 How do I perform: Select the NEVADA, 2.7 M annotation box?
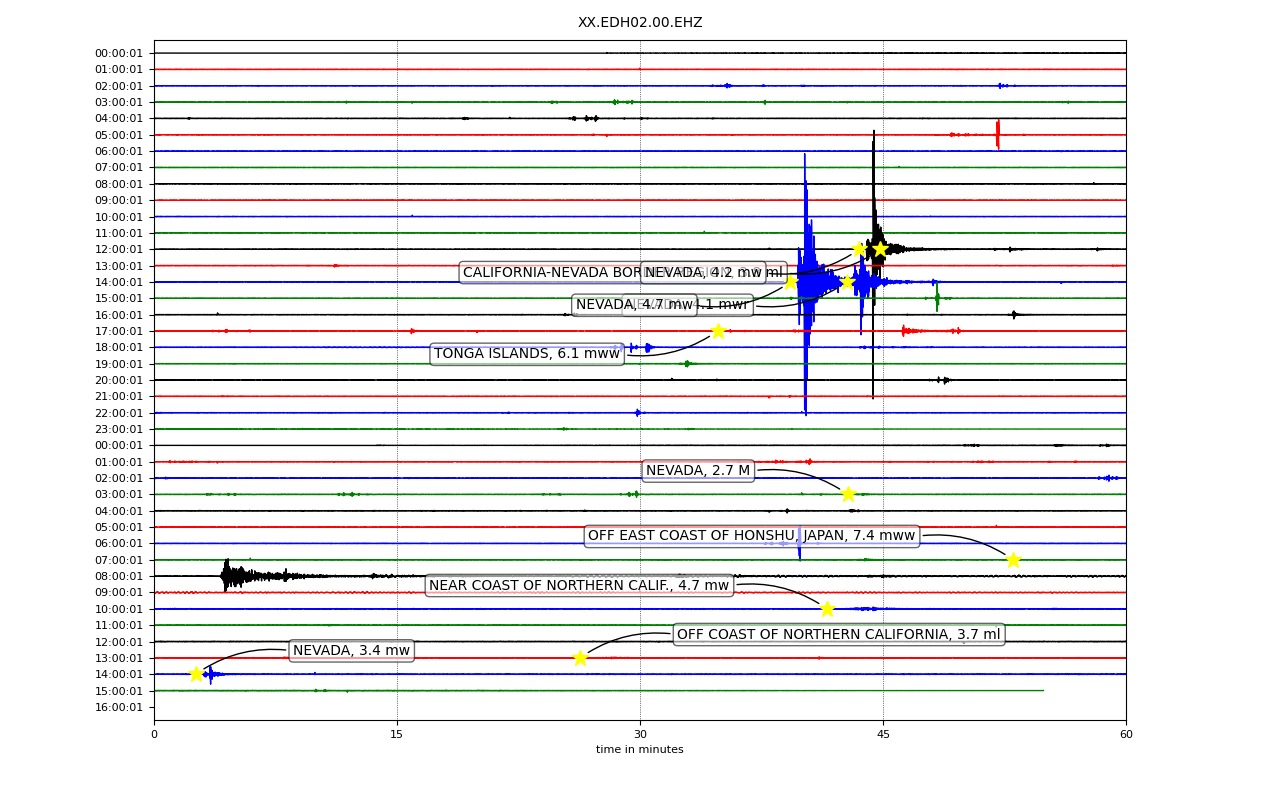698,471
